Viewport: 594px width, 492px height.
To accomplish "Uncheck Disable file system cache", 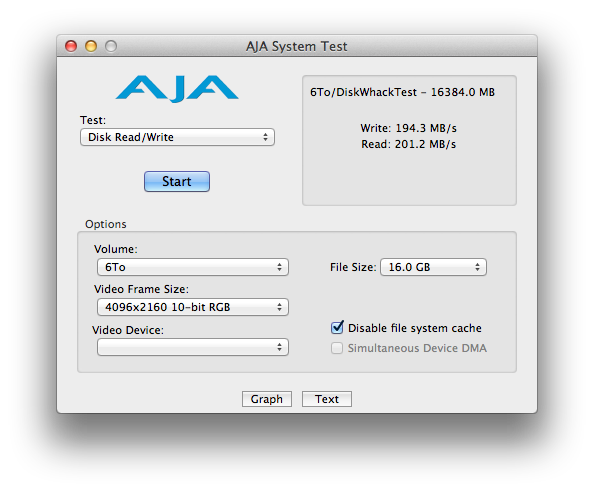I will pos(337,327).
